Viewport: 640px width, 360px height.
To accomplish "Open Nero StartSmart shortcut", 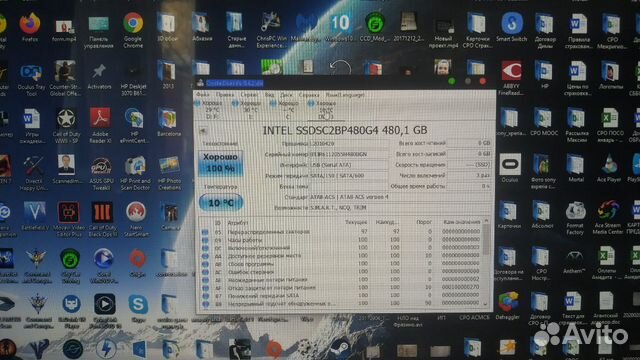I will 136,220.
